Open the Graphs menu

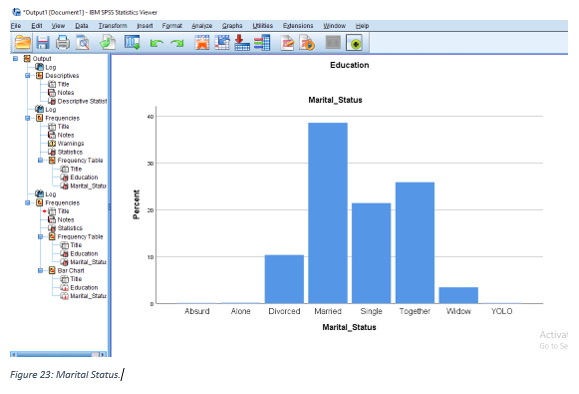(x=232, y=25)
